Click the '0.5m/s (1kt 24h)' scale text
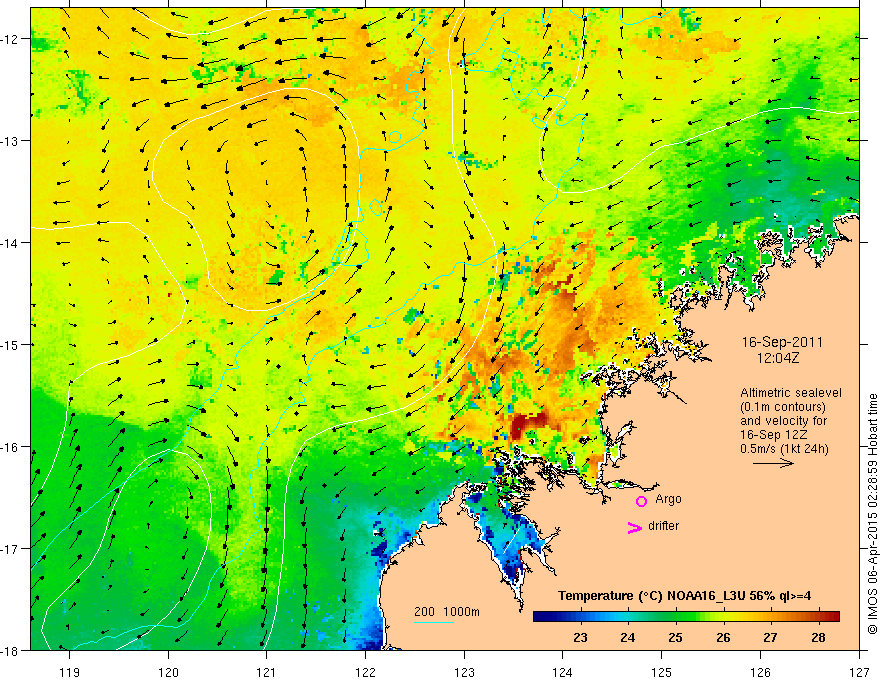880x680 pixels. click(785, 448)
